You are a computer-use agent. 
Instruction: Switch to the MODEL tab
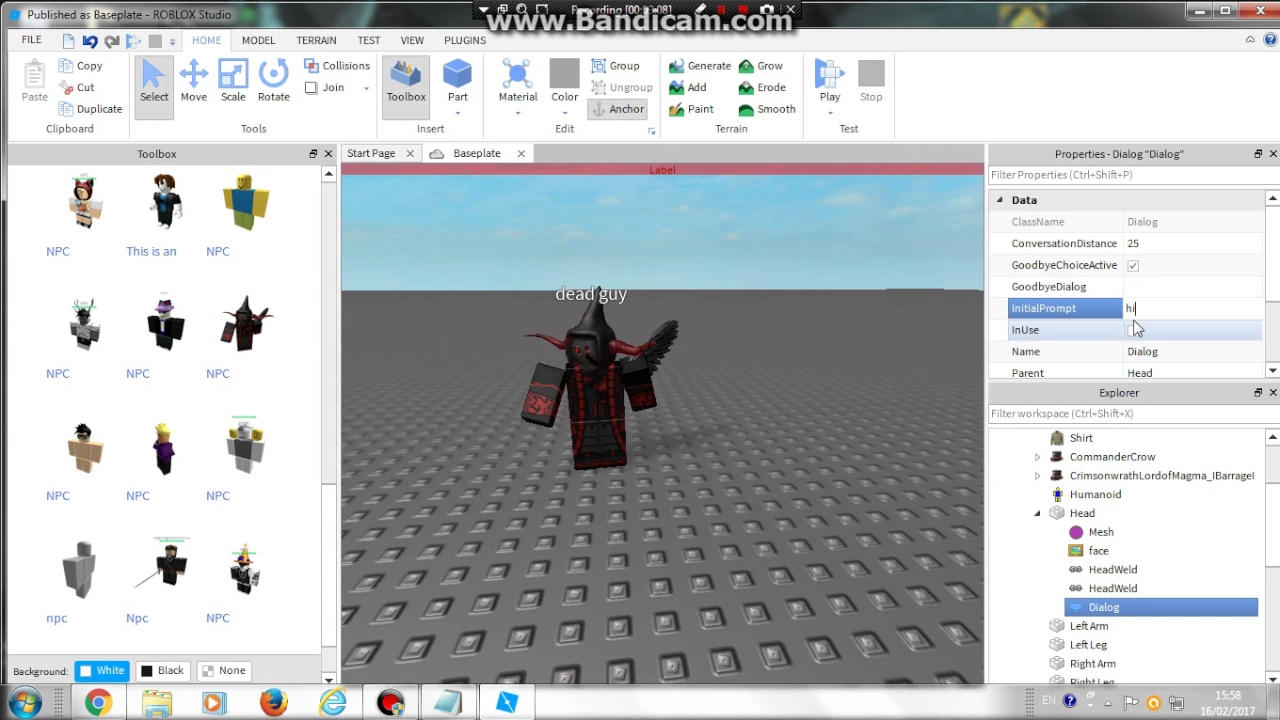pos(258,40)
